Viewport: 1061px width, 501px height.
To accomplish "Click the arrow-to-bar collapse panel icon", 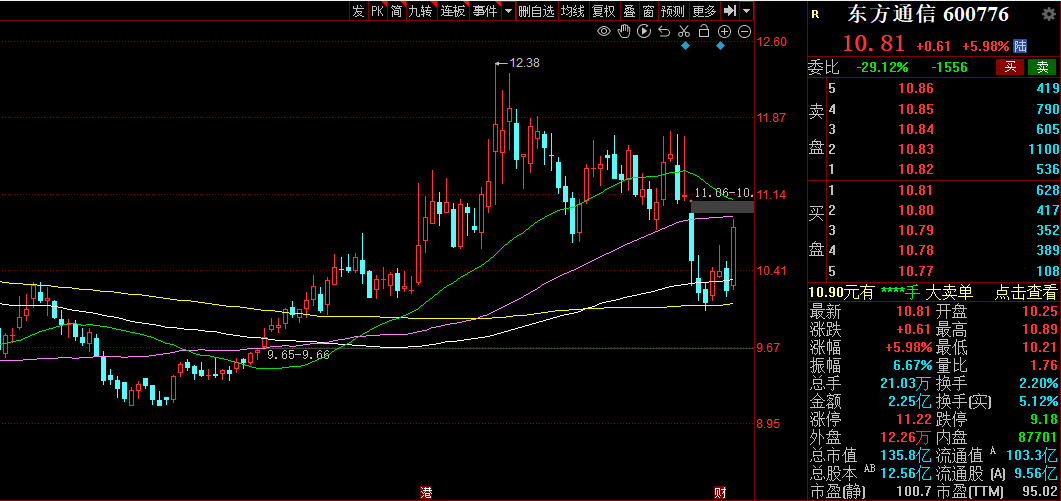I will point(729,11).
